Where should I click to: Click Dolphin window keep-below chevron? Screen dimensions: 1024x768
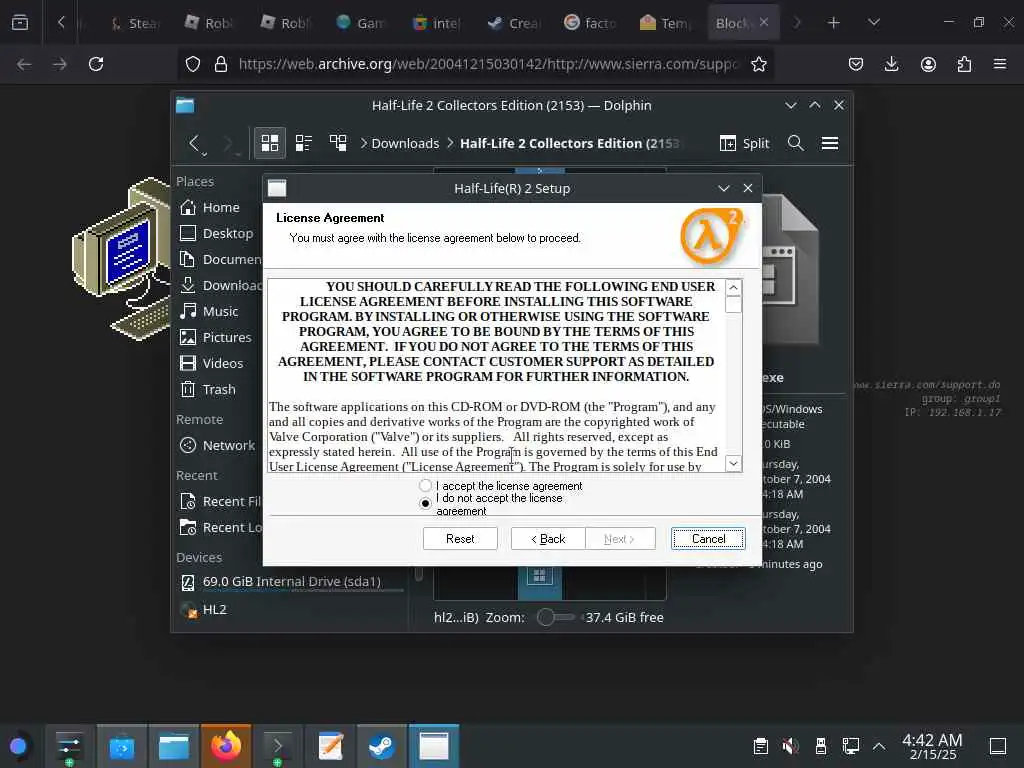point(791,105)
